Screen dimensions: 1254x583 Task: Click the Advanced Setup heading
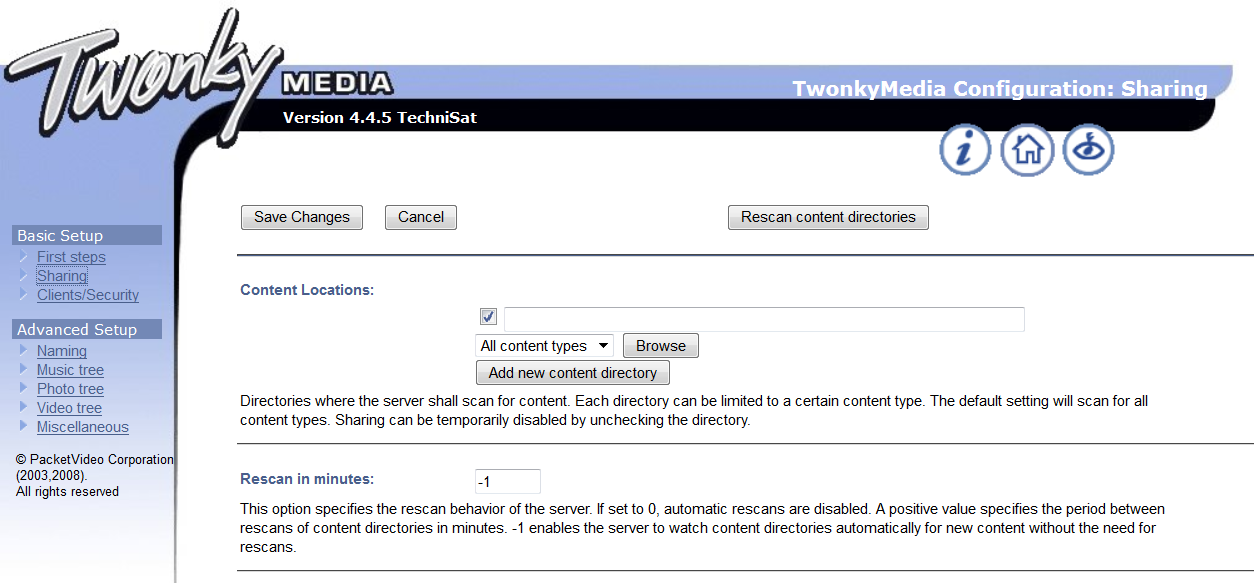(87, 329)
